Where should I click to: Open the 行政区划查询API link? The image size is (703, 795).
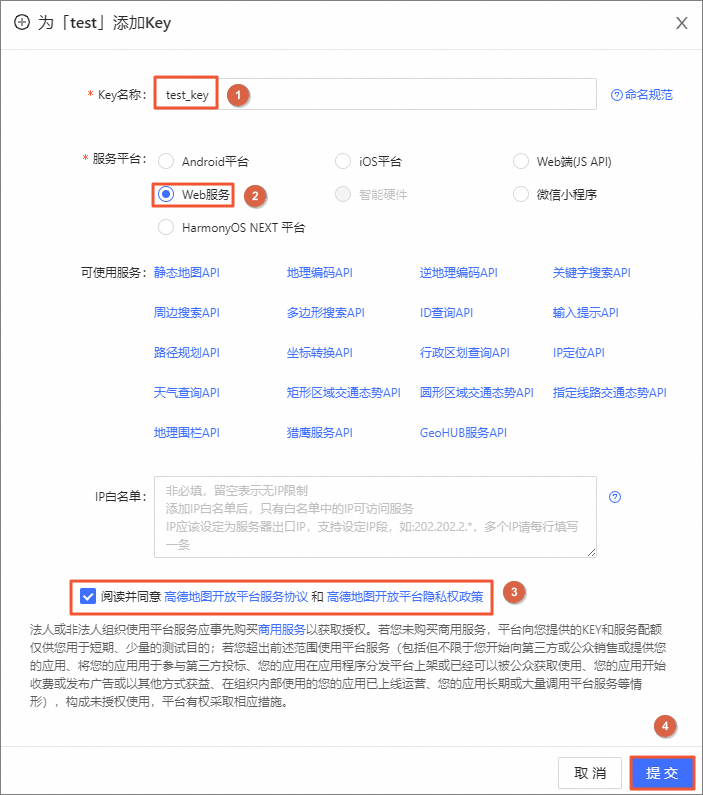(x=464, y=353)
